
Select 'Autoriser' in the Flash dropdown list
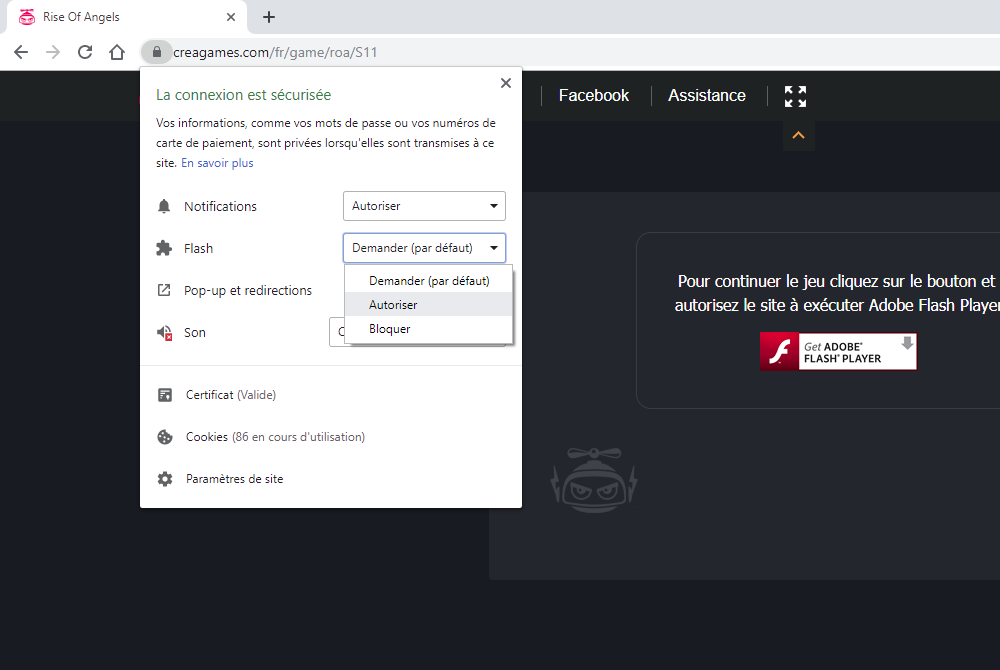coord(393,305)
